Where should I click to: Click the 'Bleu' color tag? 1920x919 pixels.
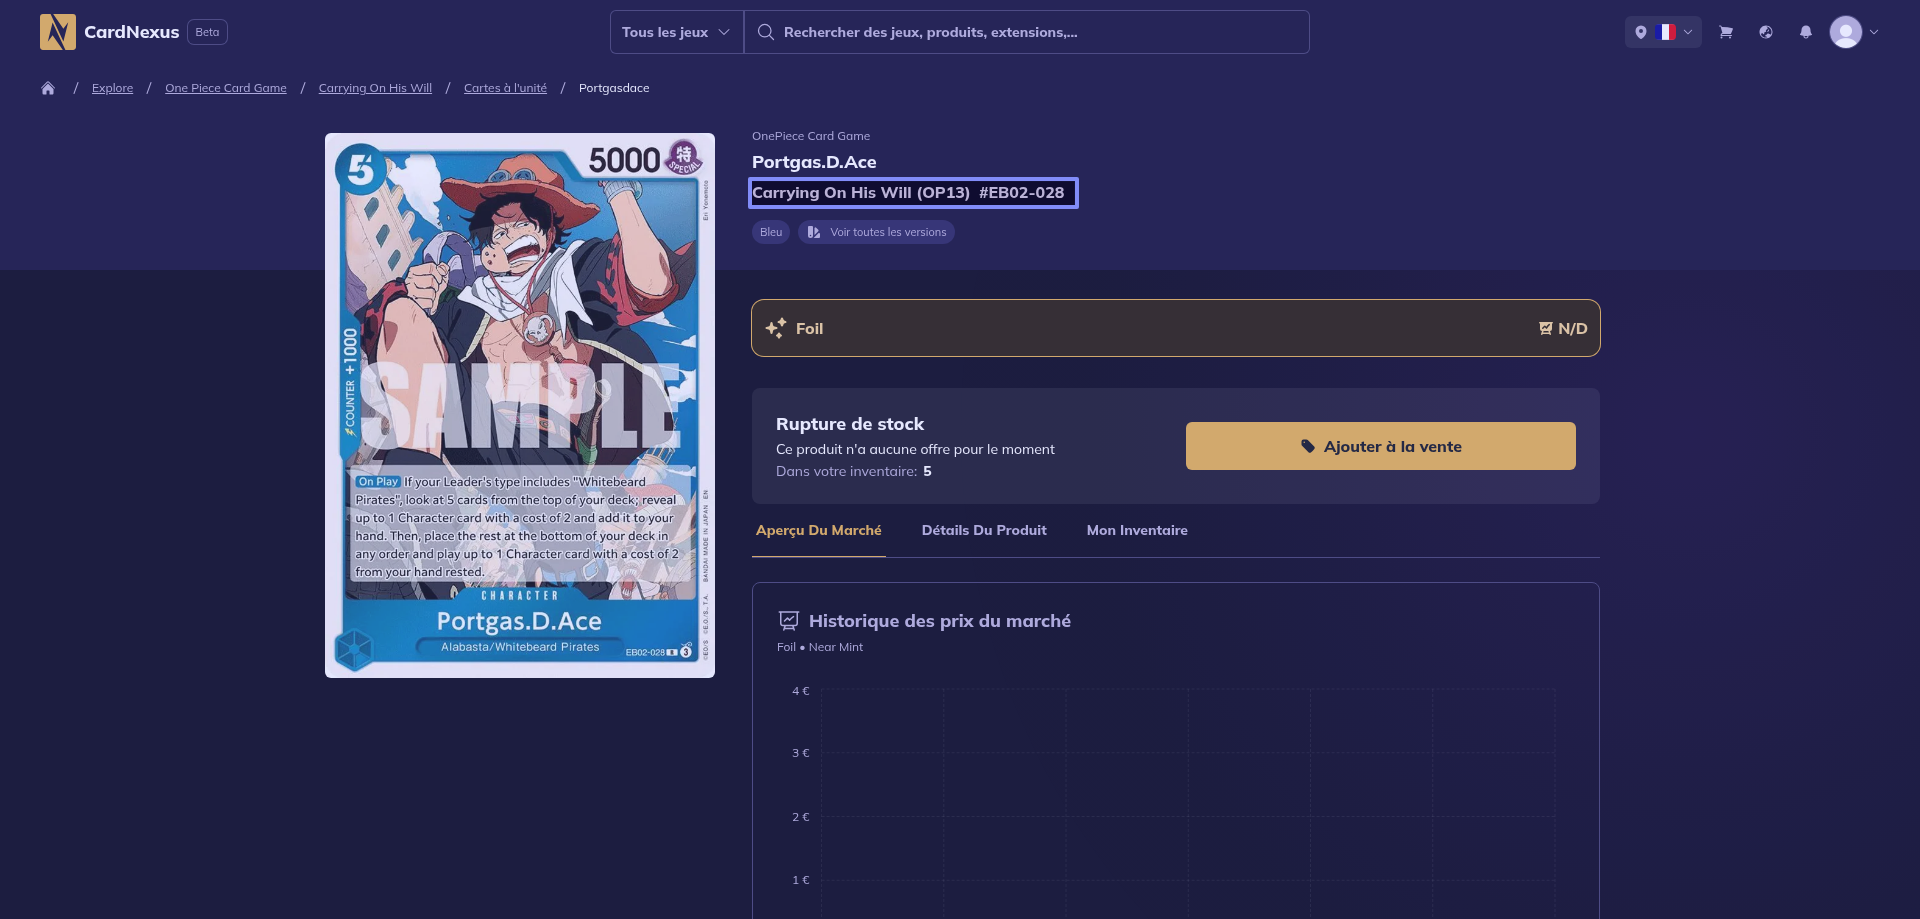tap(770, 232)
